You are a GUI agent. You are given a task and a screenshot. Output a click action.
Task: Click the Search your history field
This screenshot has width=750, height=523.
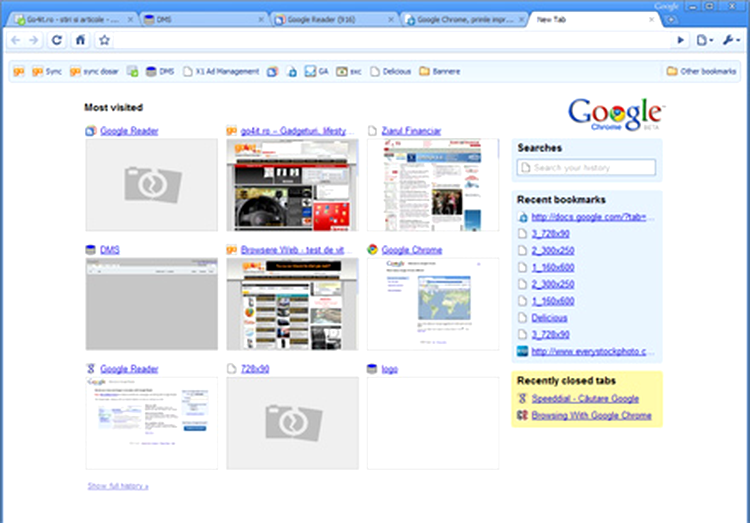[586, 167]
